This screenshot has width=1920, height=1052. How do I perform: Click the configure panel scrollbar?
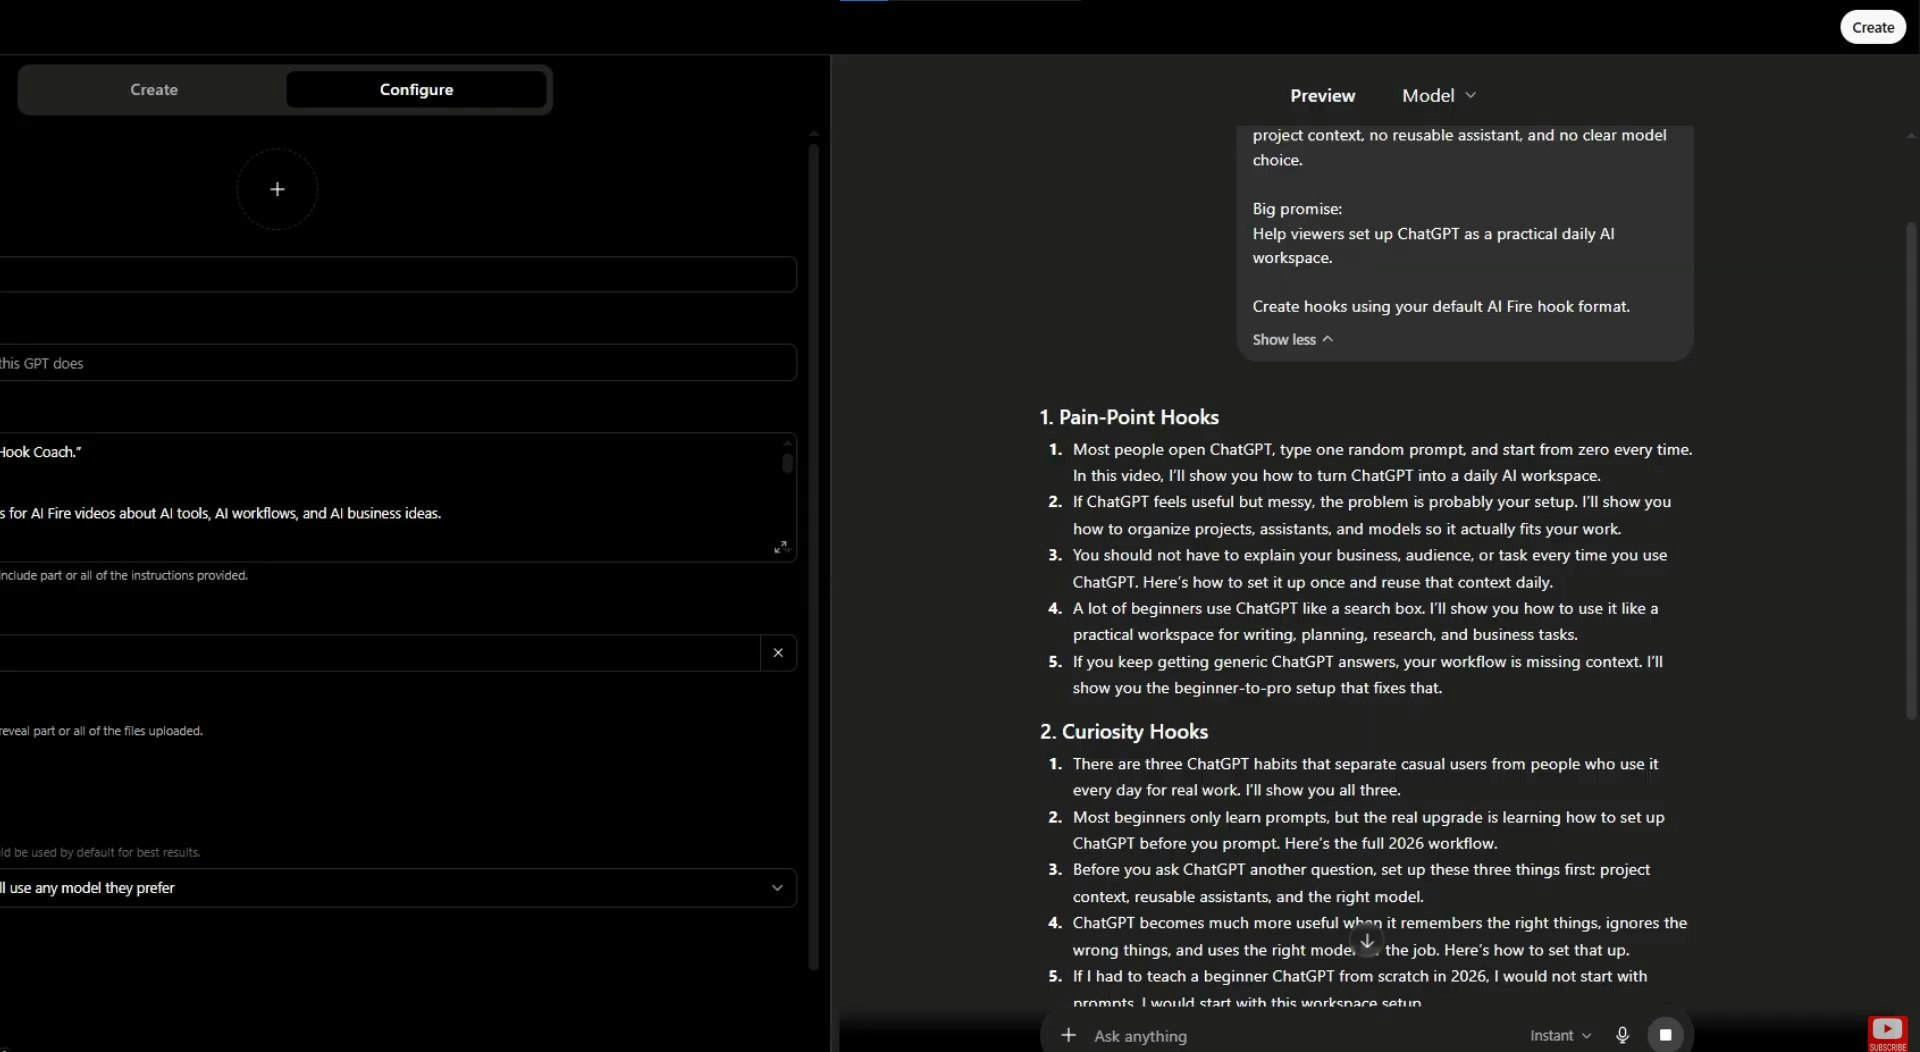[x=813, y=555]
